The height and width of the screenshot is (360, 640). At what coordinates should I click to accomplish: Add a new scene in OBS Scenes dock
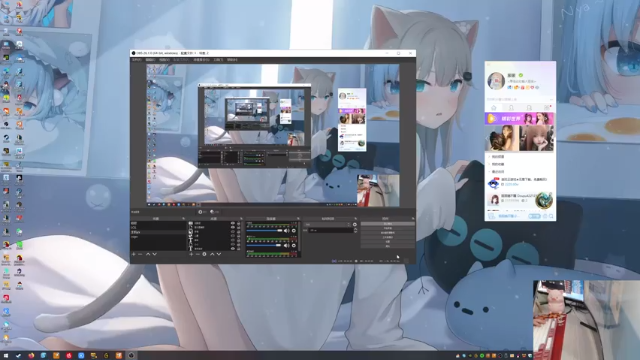click(x=133, y=254)
